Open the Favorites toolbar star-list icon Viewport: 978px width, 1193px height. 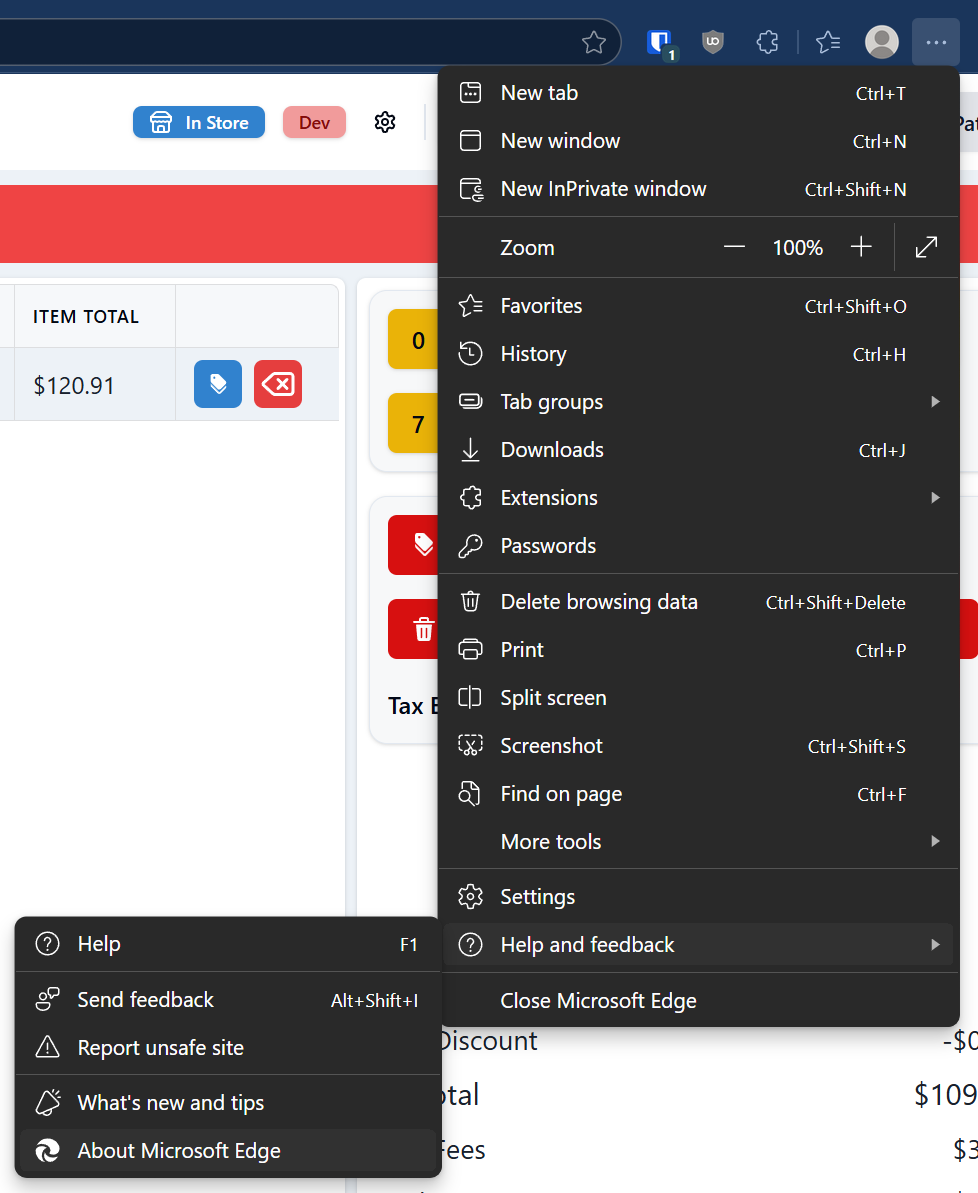828,42
